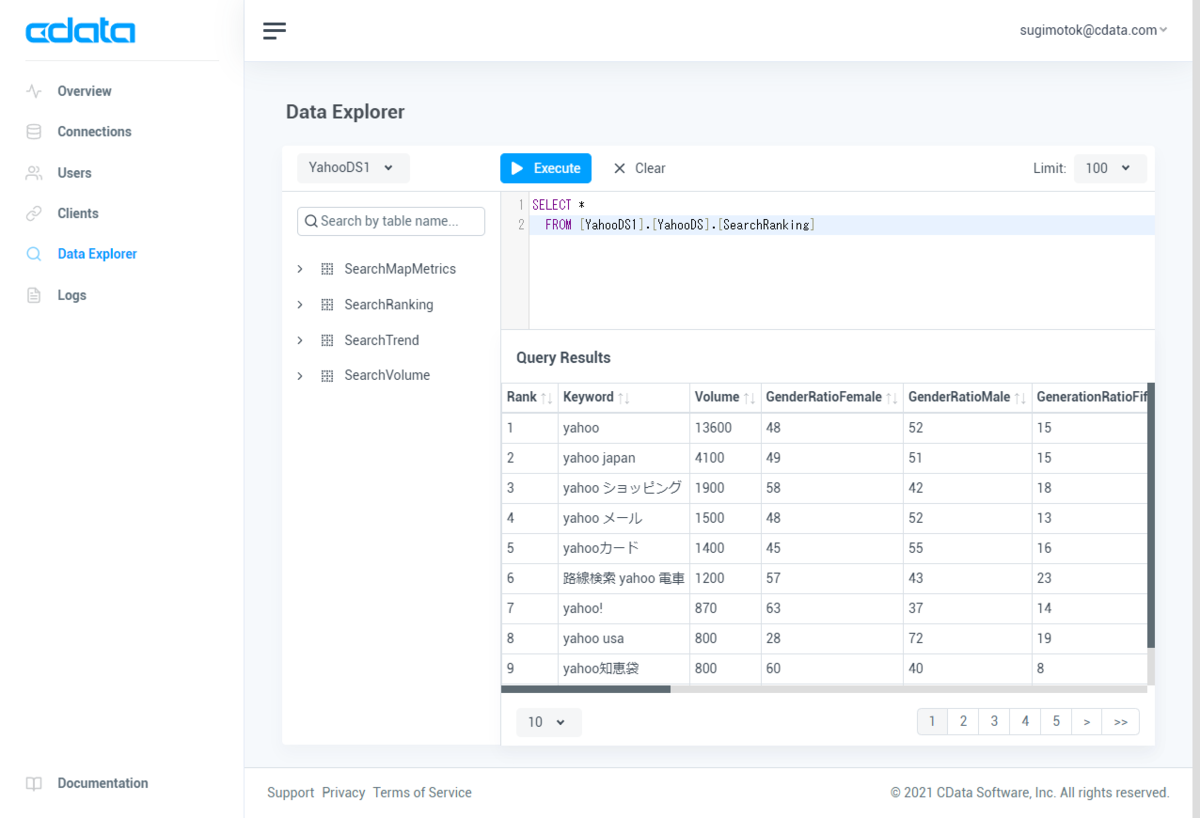Click the Connections database icon

(34, 132)
